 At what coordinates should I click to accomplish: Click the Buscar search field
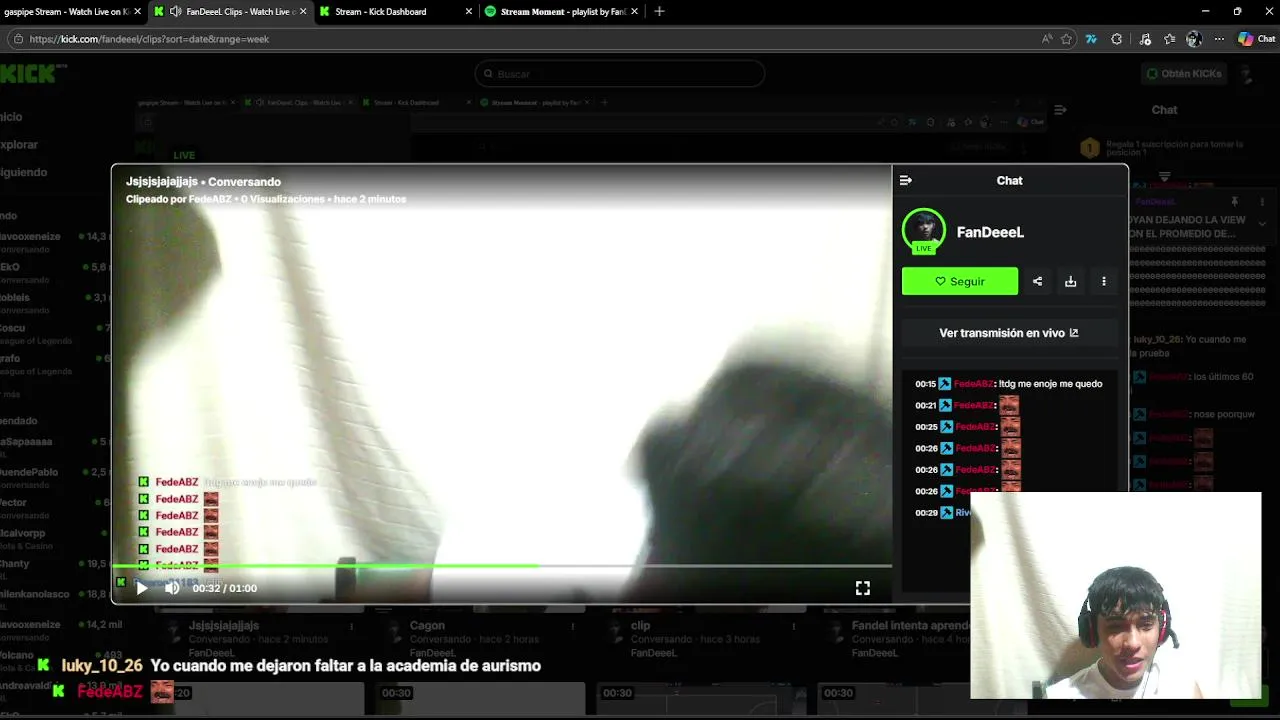point(620,74)
